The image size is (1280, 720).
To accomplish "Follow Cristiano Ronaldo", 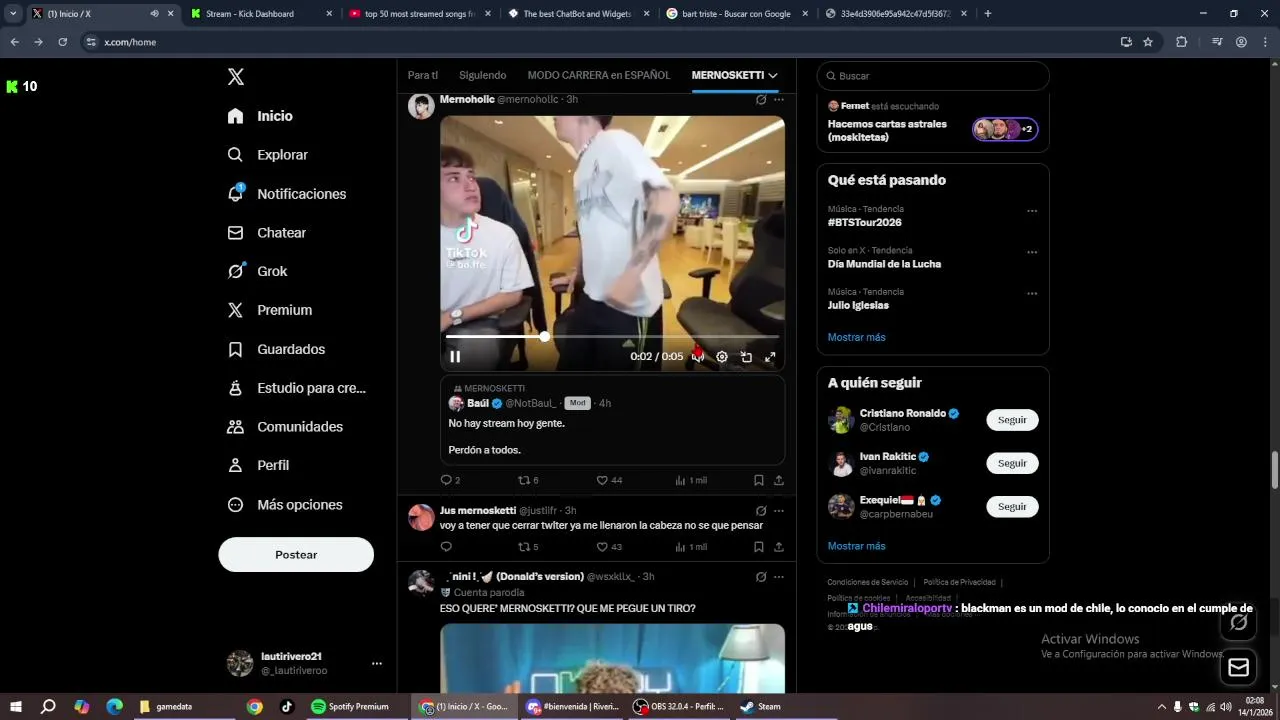I will click(1012, 420).
